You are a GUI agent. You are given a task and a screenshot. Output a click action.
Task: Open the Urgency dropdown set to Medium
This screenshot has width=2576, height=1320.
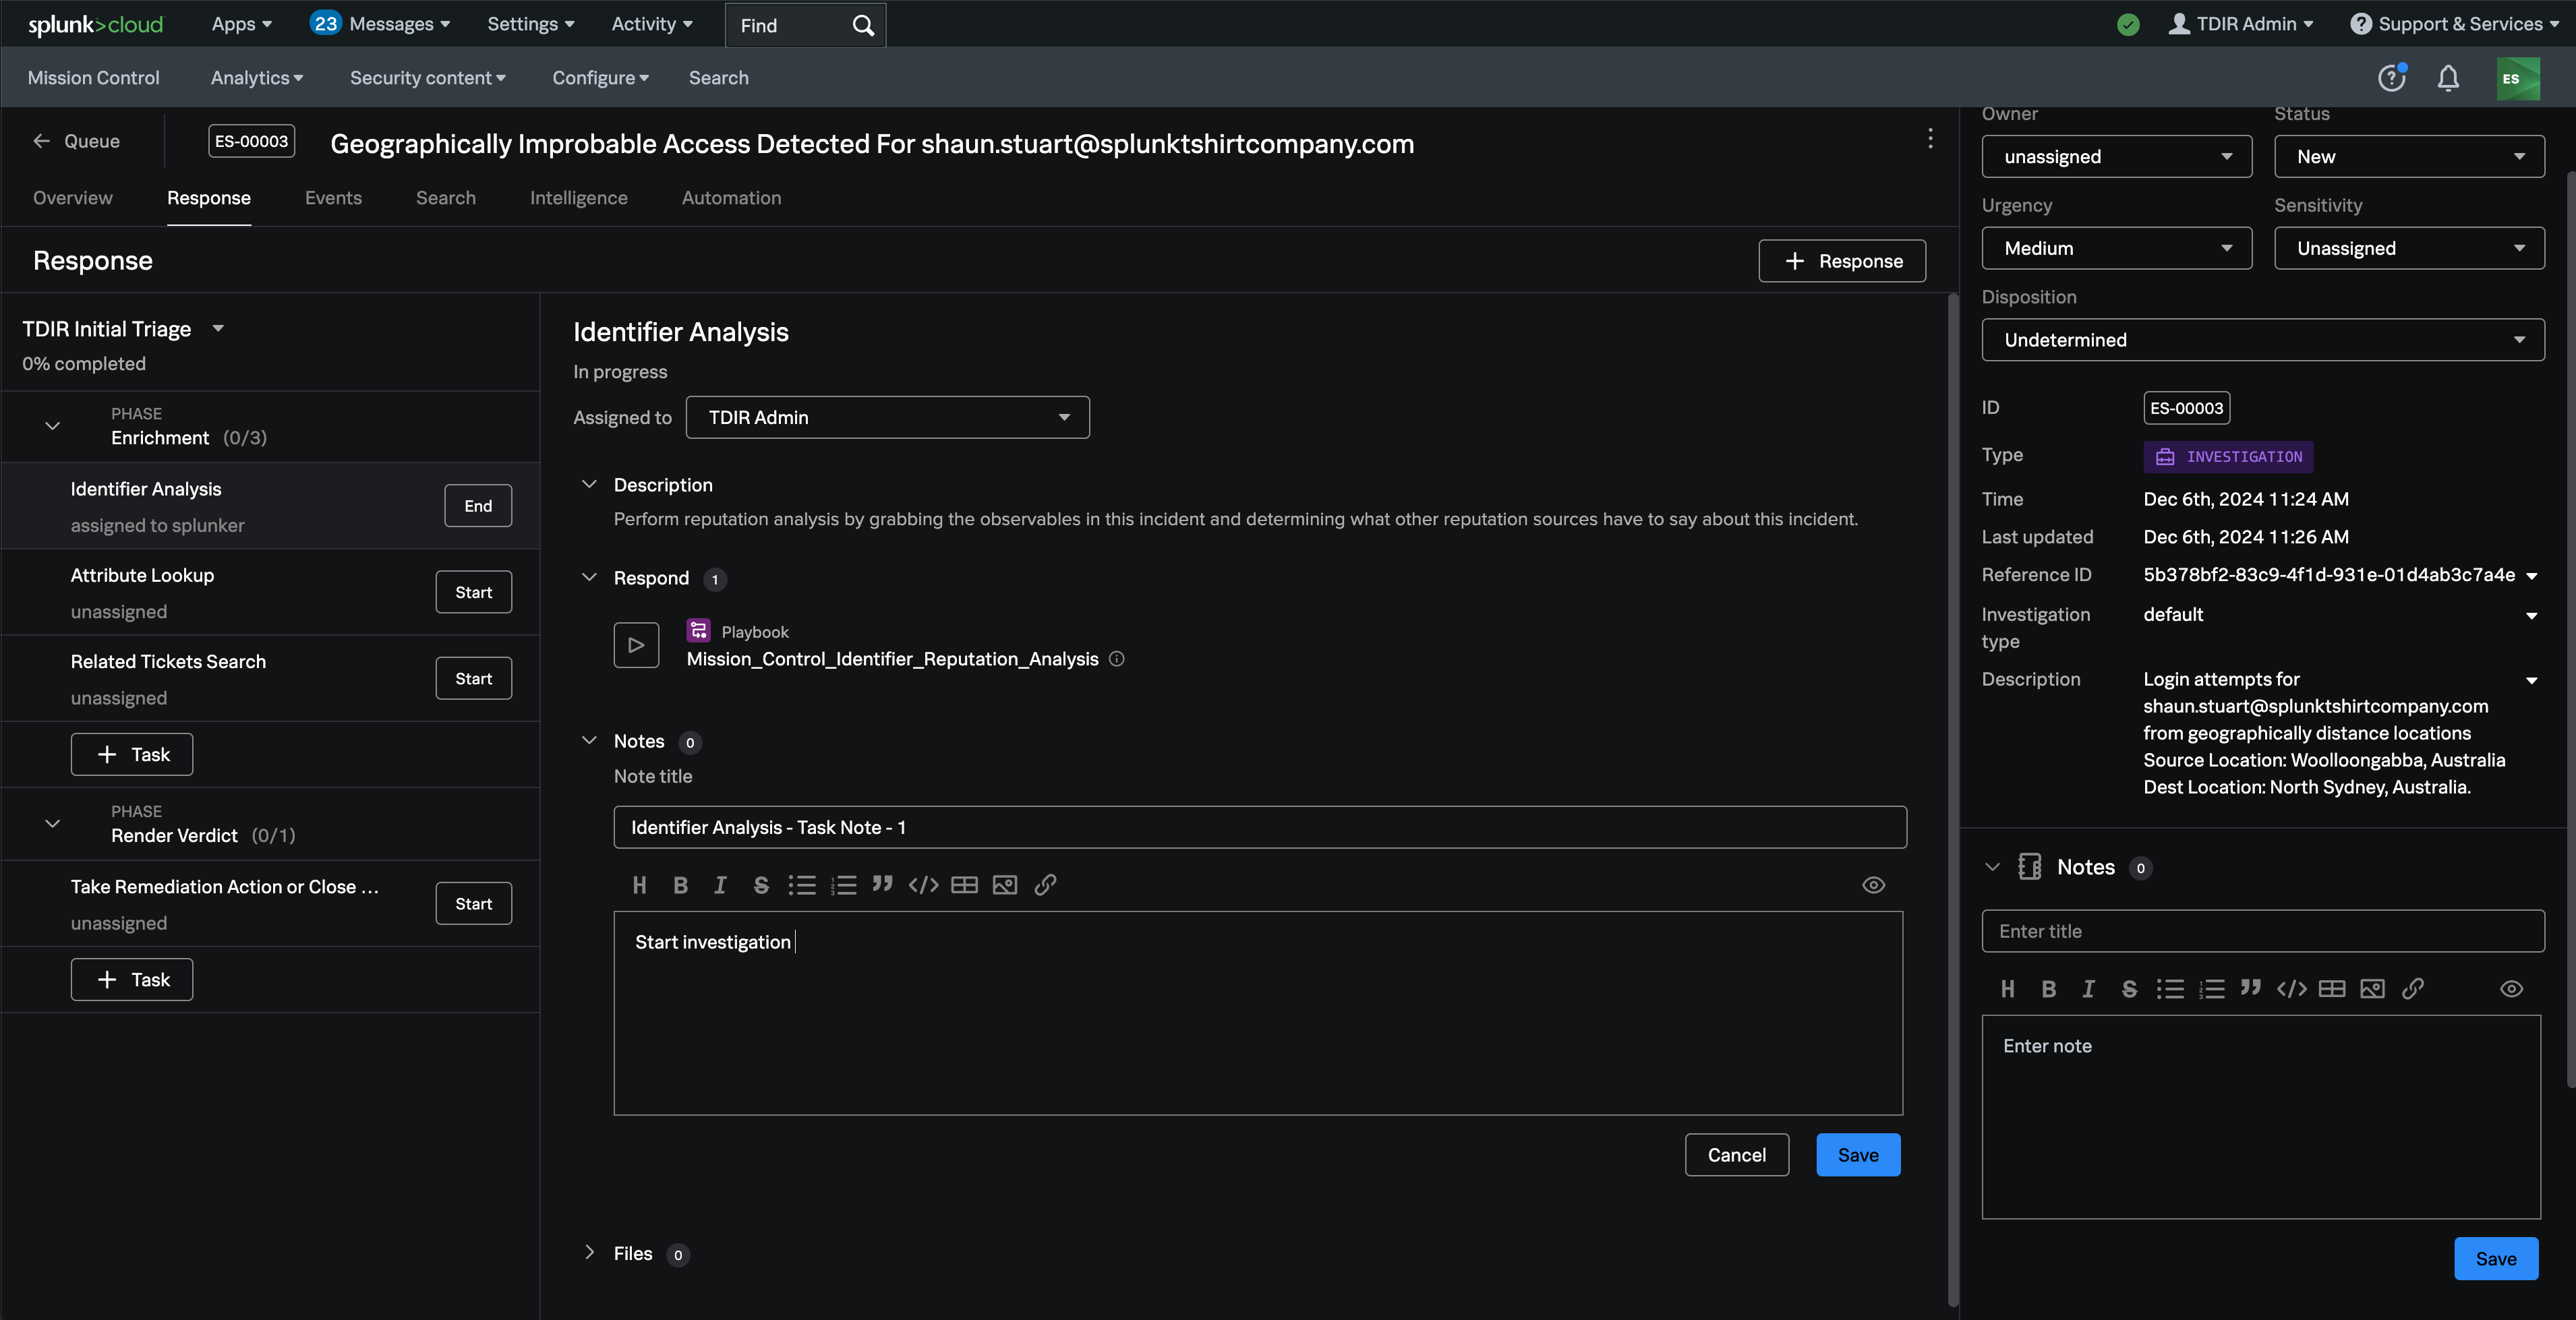point(2116,248)
